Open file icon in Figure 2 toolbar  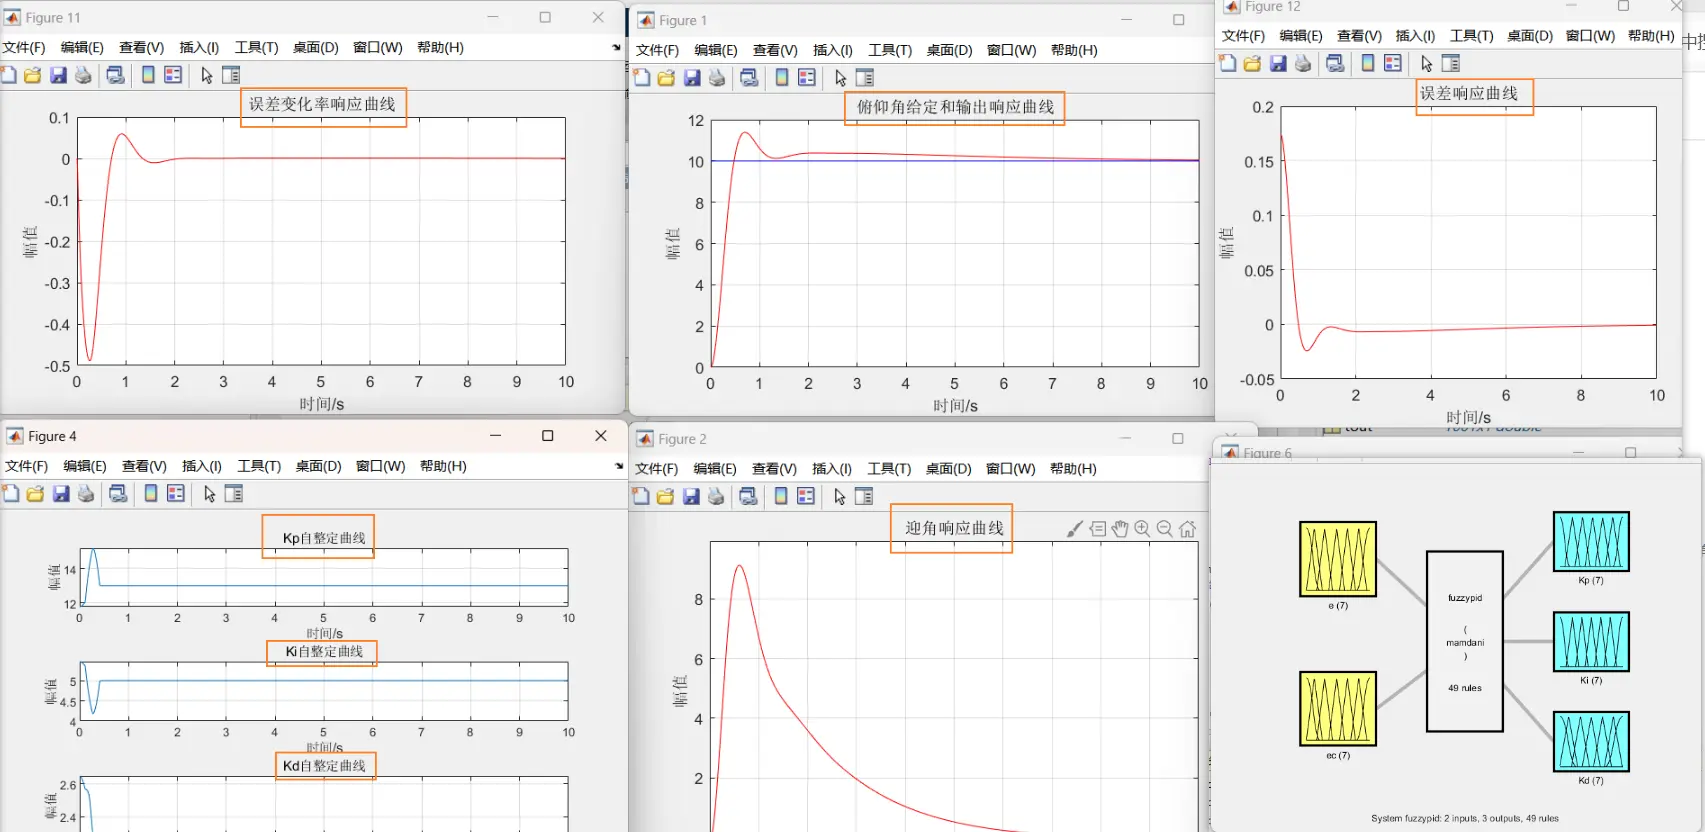[x=666, y=496]
